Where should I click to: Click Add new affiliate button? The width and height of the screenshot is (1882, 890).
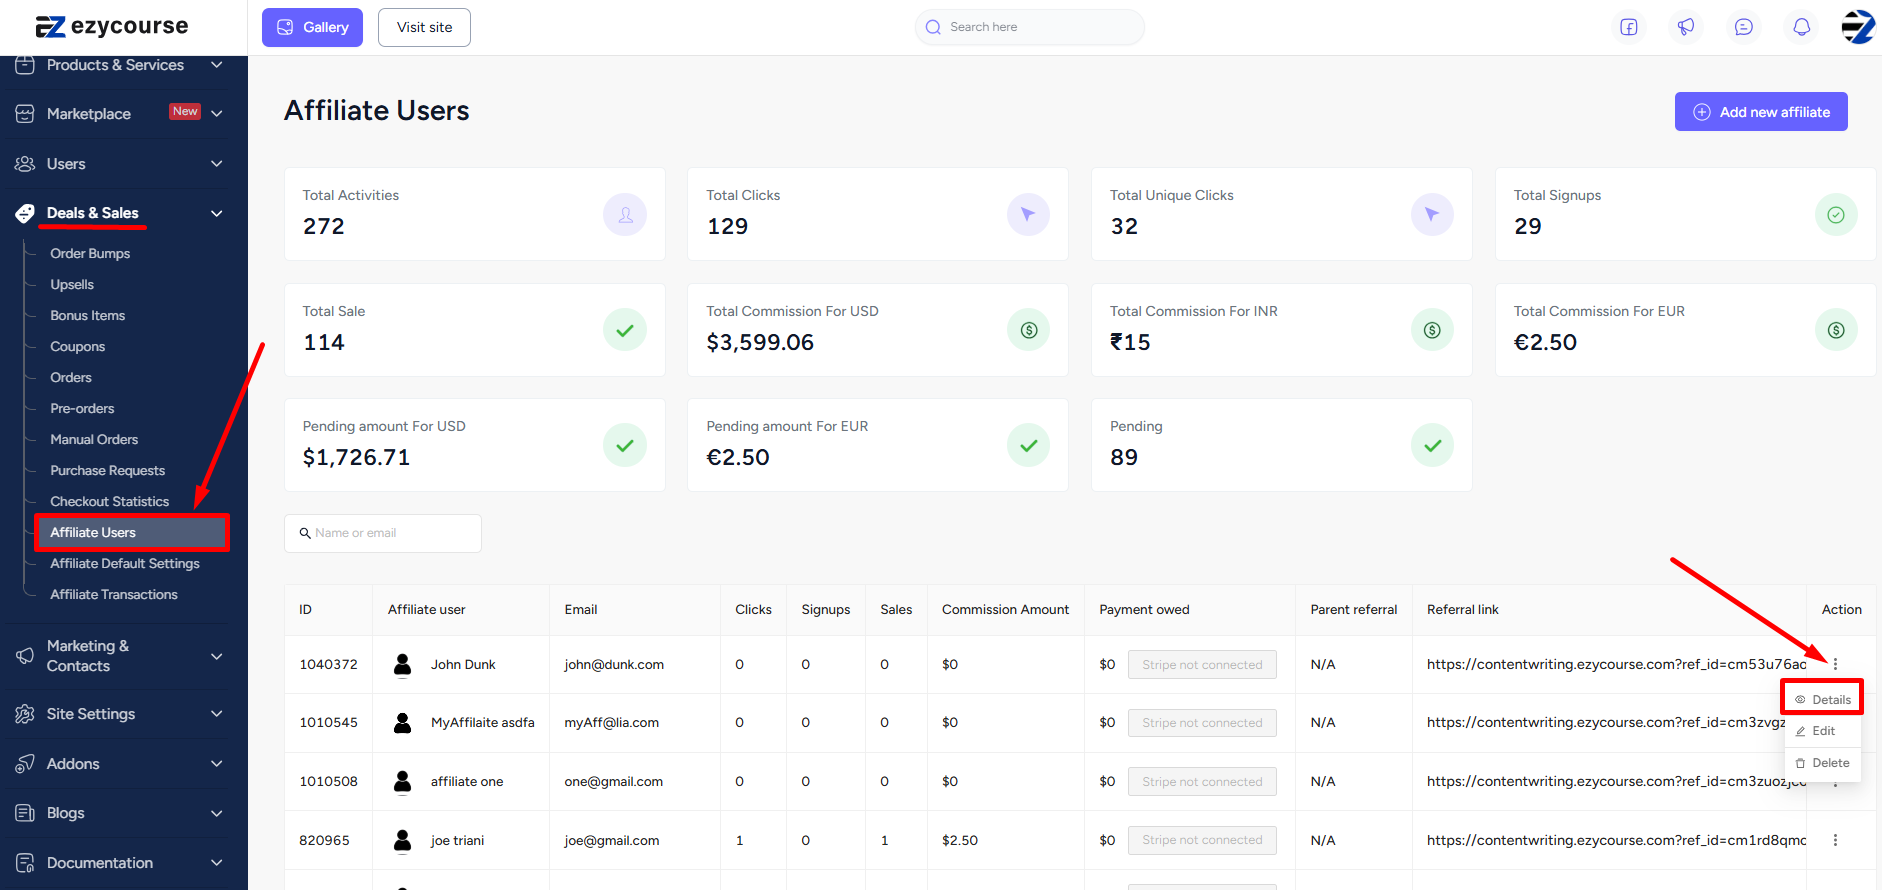1761,112
